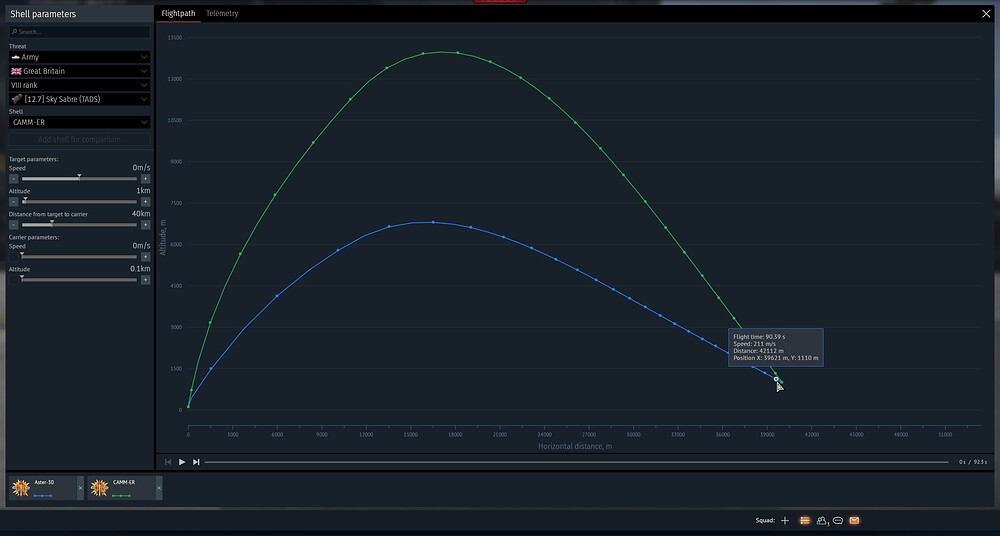Click the 'Flight time: 90.39 s' tooltip line
The image size is (1000, 536).
(x=759, y=337)
